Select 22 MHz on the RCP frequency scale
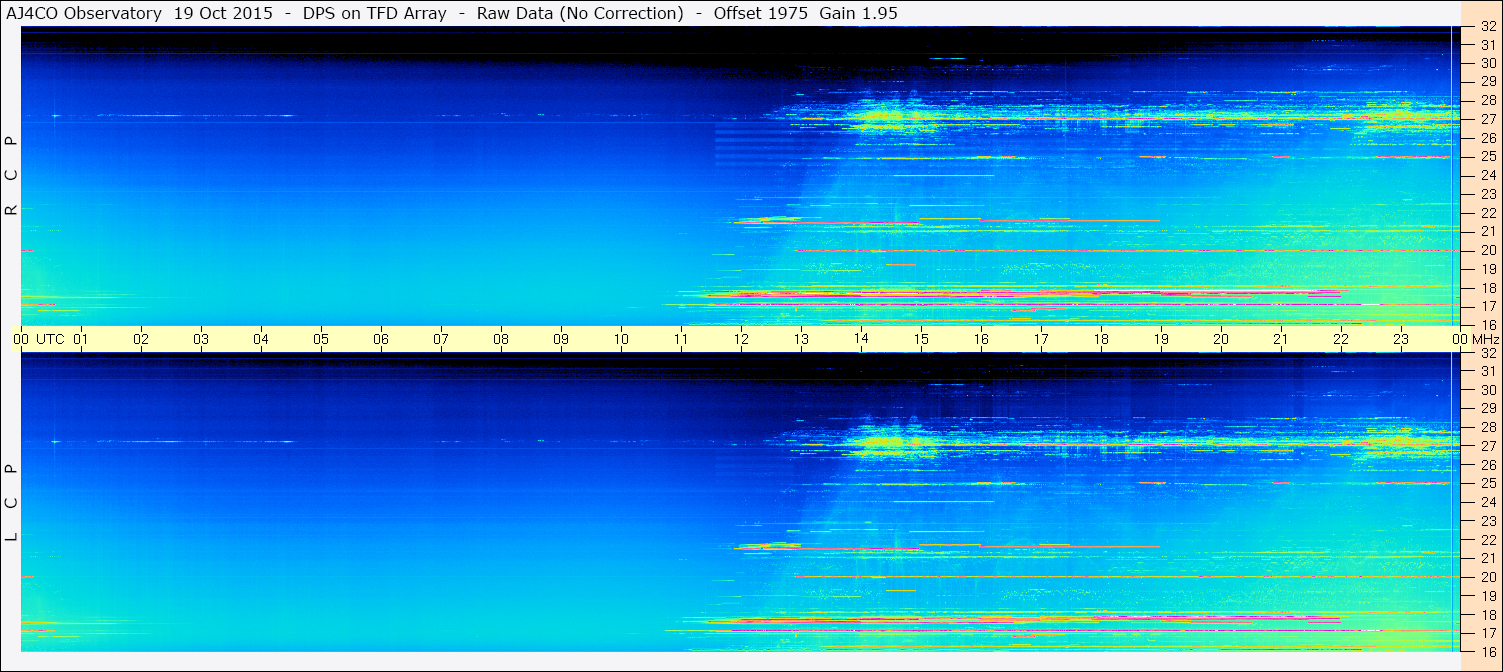Image resolution: width=1503 pixels, height=672 pixels. 1487,213
